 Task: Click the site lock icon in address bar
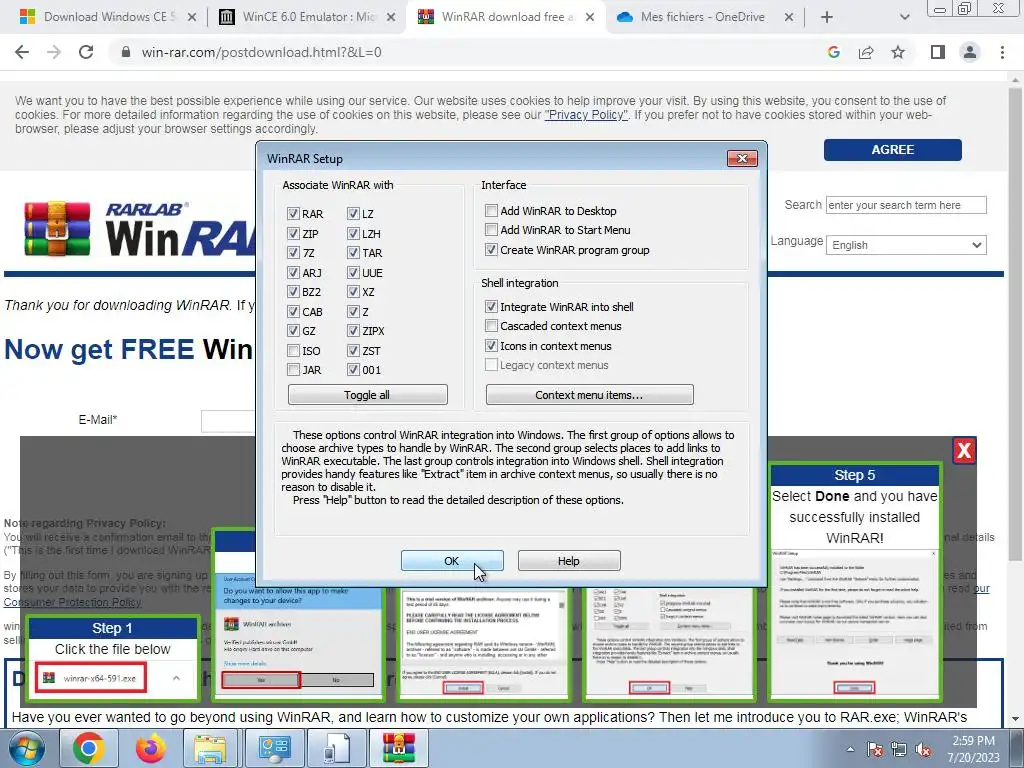click(126, 52)
